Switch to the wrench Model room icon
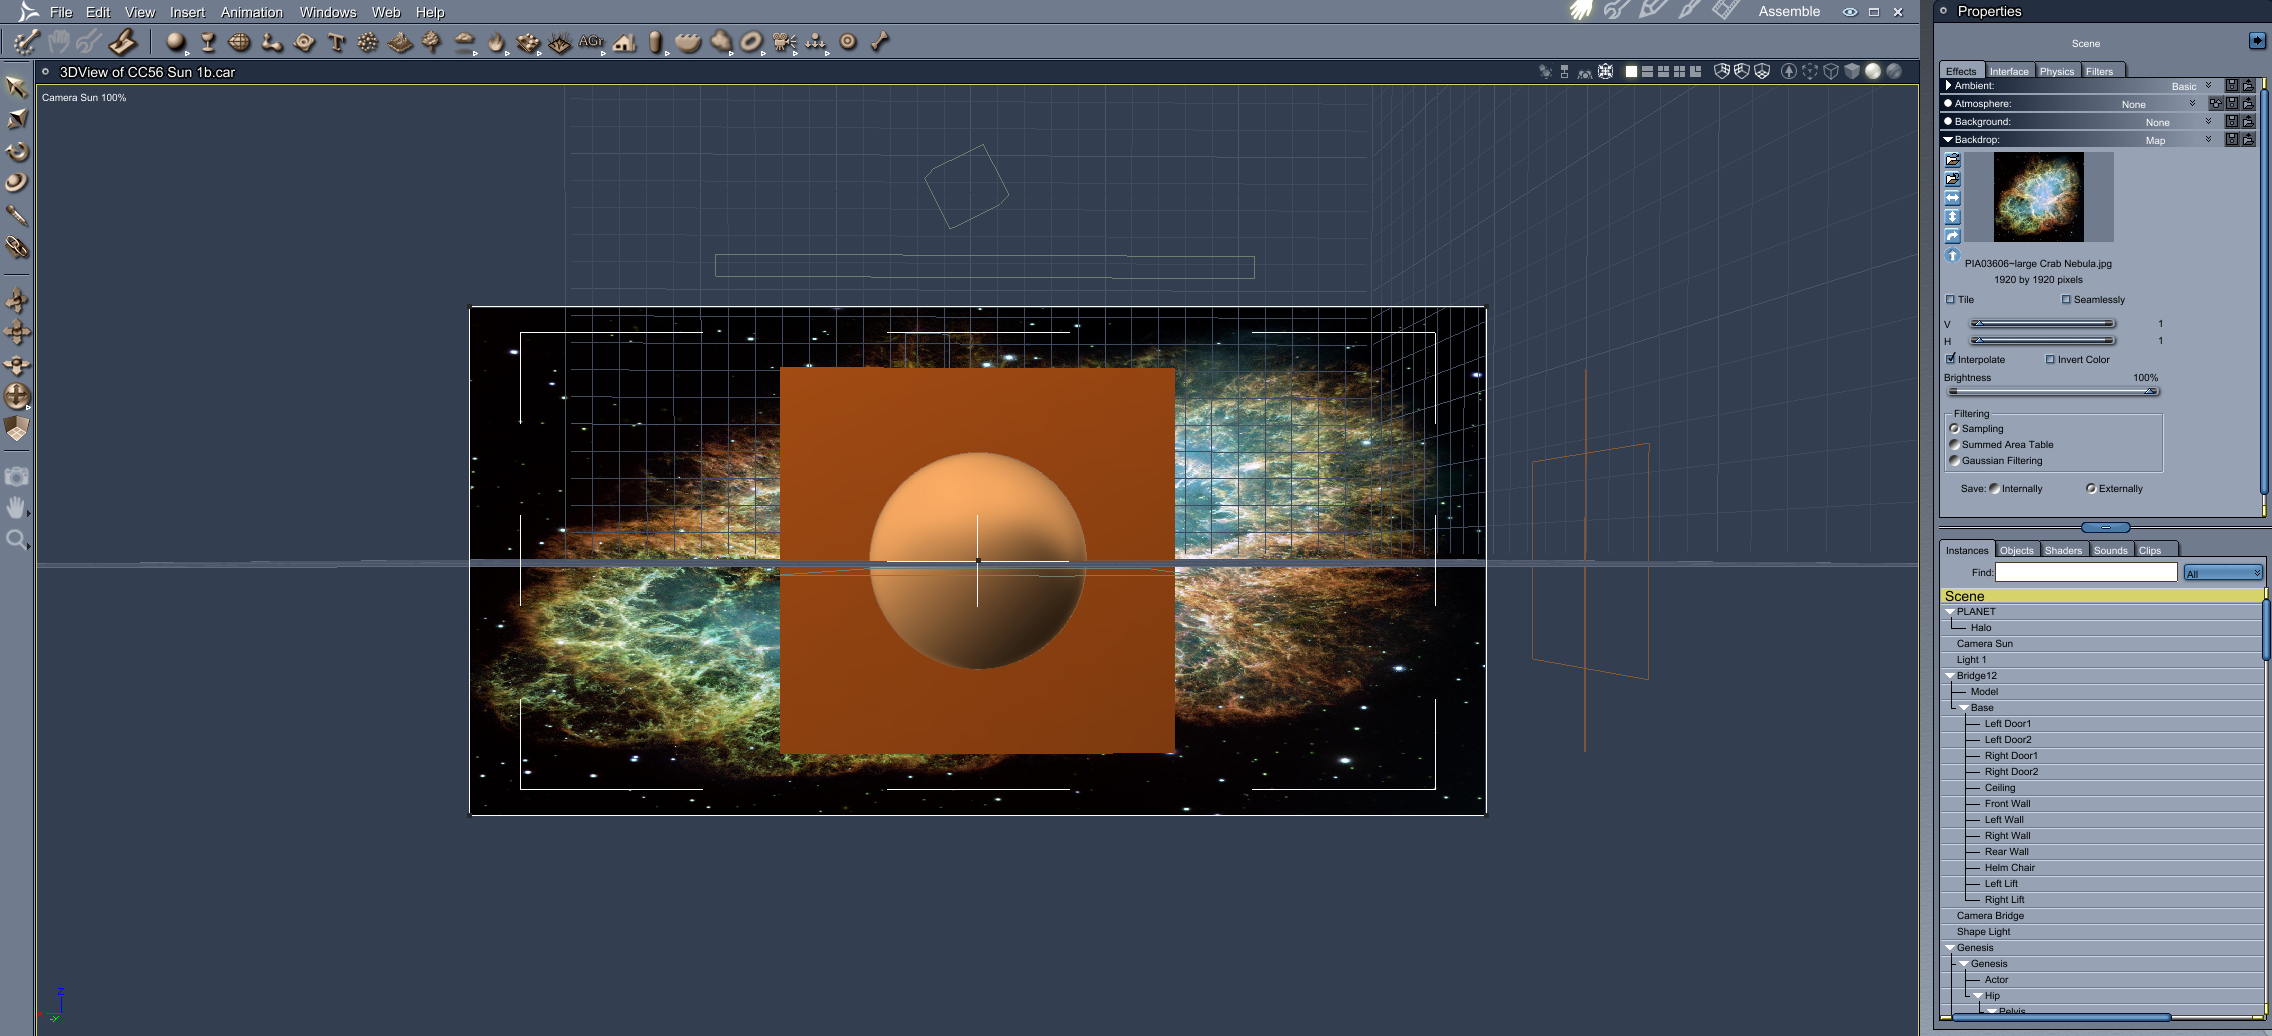Screen dimensions: 2272x1036 click(1616, 11)
